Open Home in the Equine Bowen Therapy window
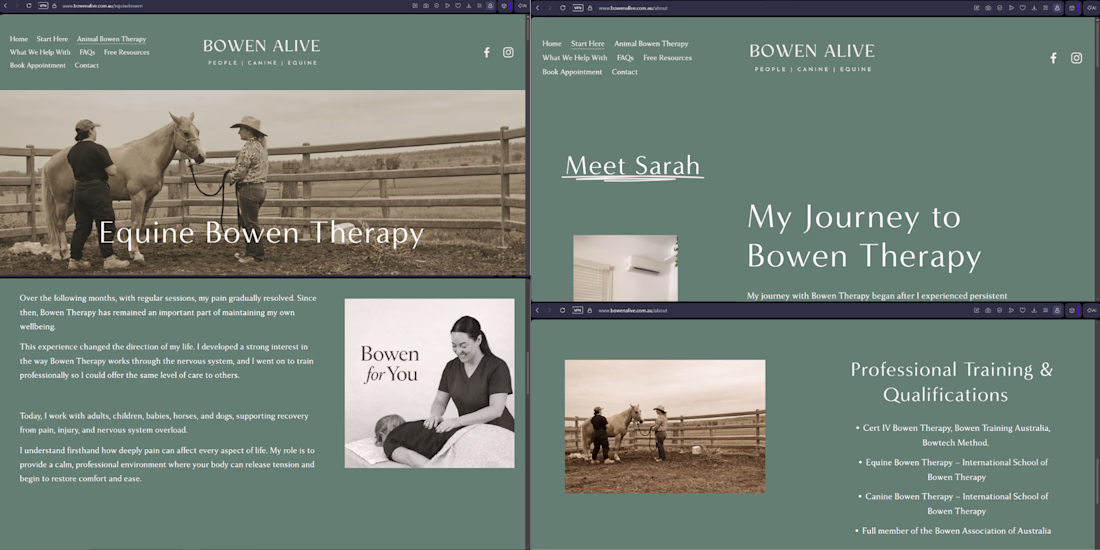Viewport: 1100px width, 550px height. pos(19,39)
